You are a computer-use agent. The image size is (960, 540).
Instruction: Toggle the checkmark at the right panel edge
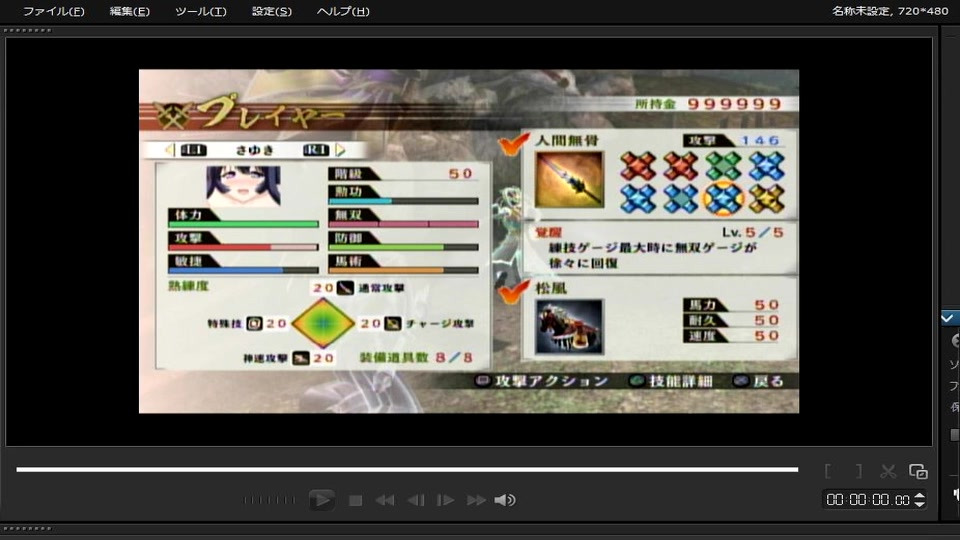[947, 318]
